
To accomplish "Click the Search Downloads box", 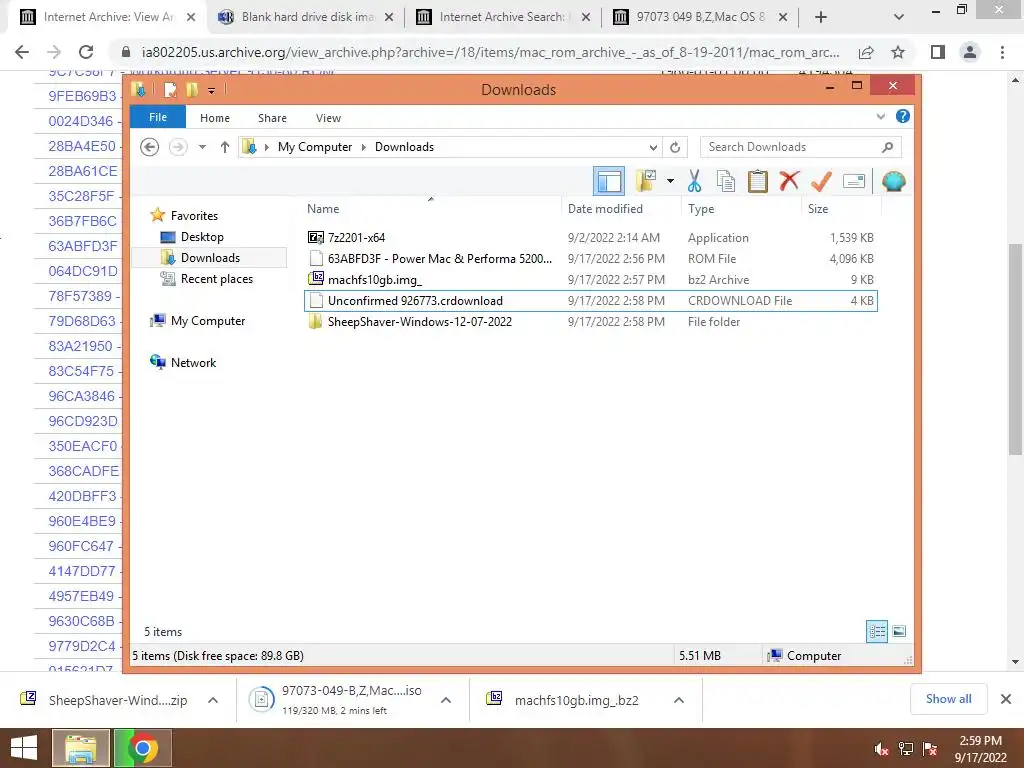I will (x=800, y=147).
